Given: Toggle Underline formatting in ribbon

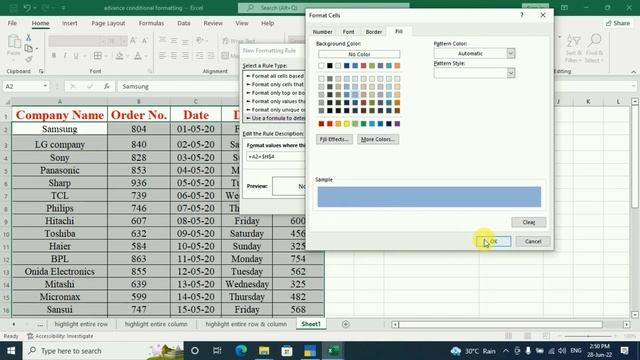Looking at the screenshot, I should pos(76,56).
